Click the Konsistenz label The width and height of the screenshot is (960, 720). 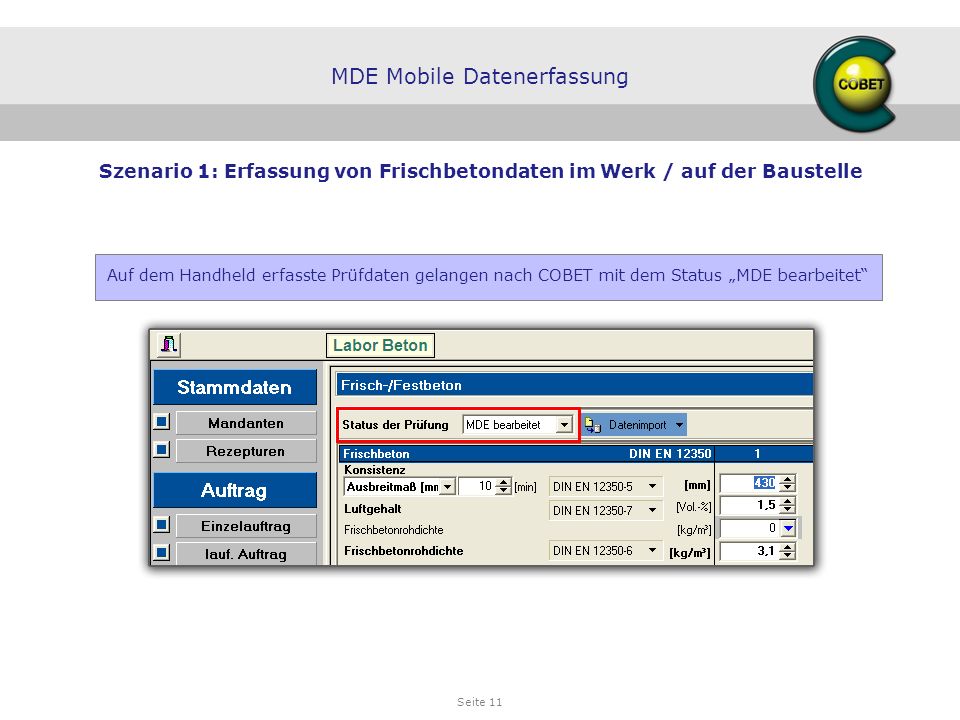coord(375,470)
